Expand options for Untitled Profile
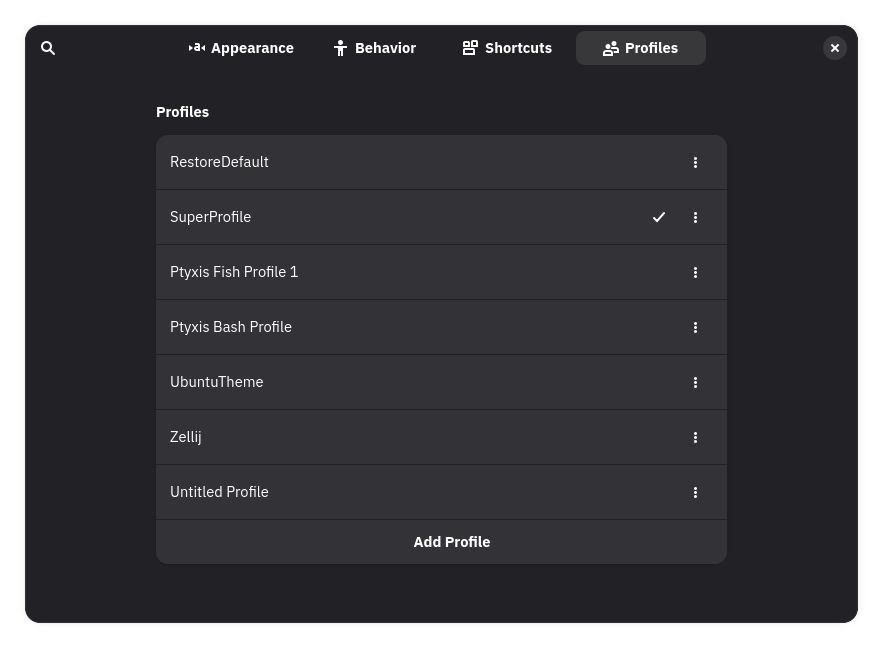 click(695, 492)
